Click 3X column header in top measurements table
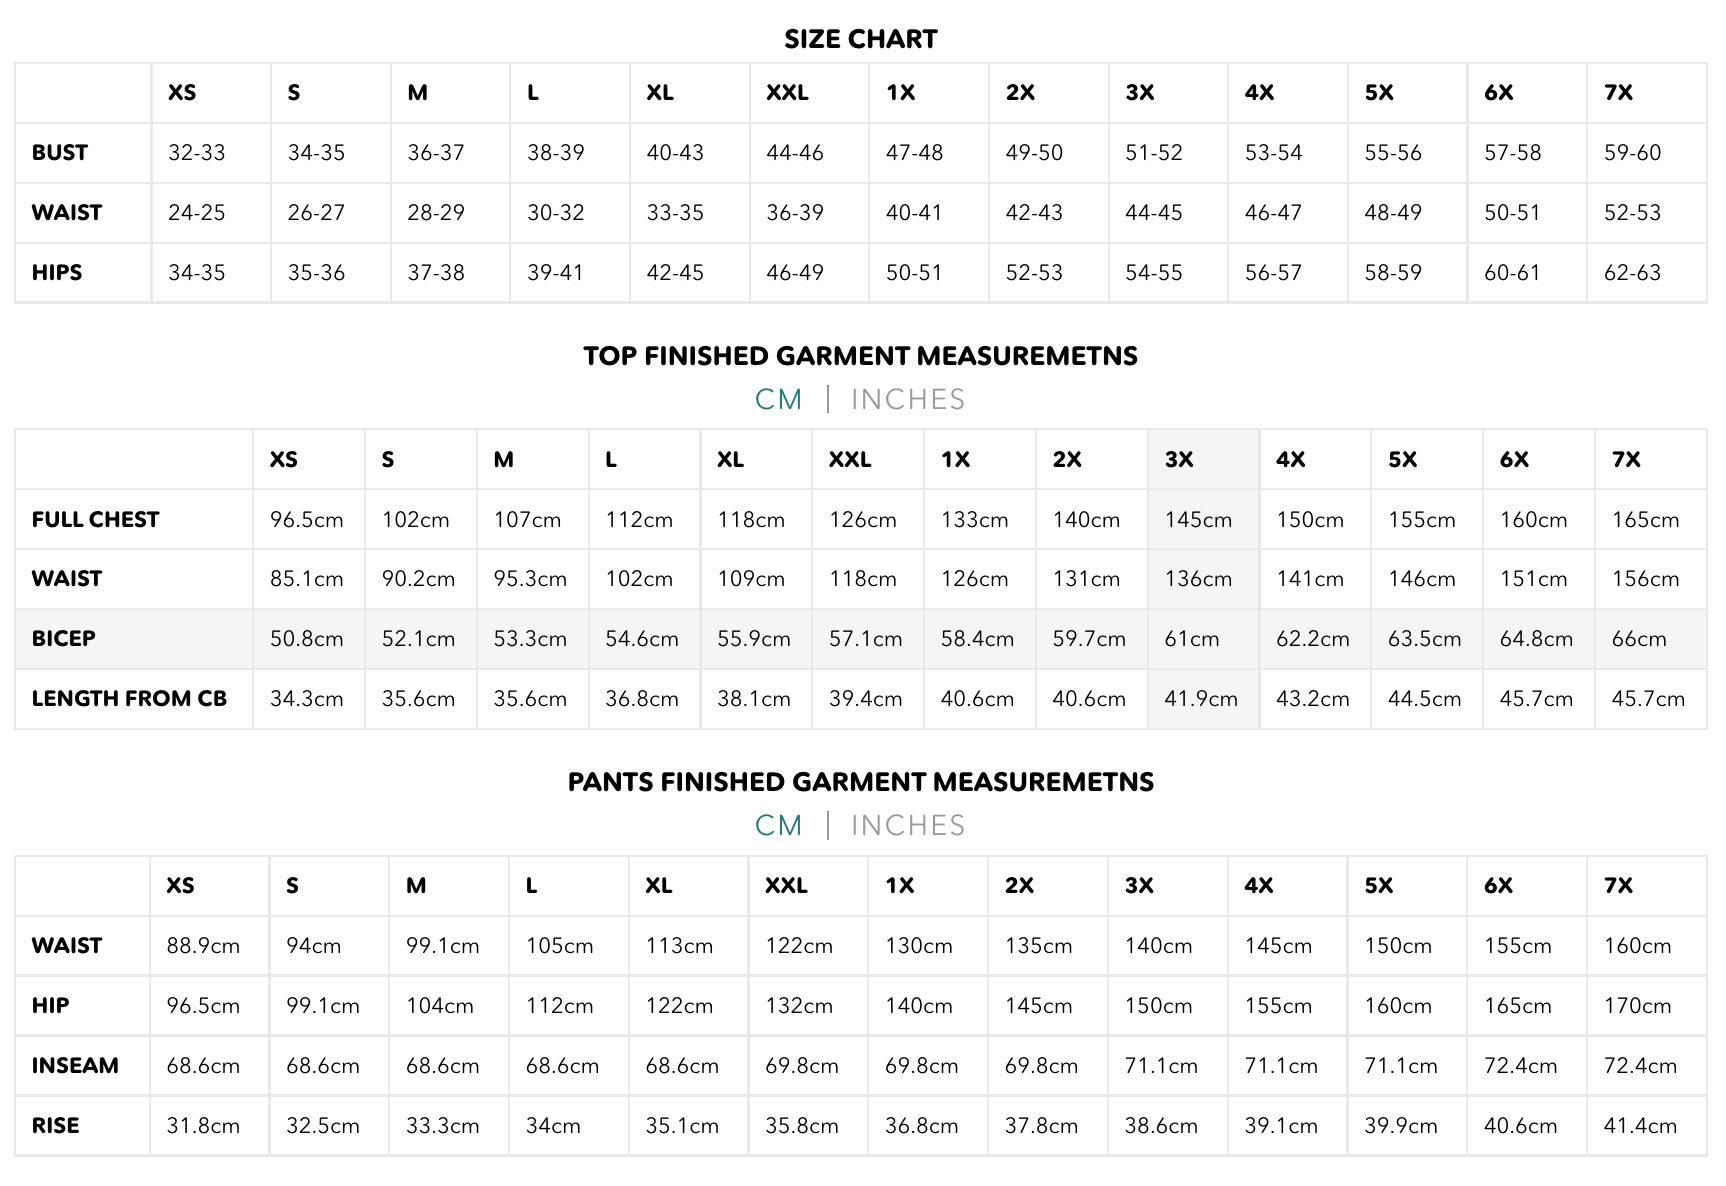1726x1186 pixels. click(x=1179, y=459)
